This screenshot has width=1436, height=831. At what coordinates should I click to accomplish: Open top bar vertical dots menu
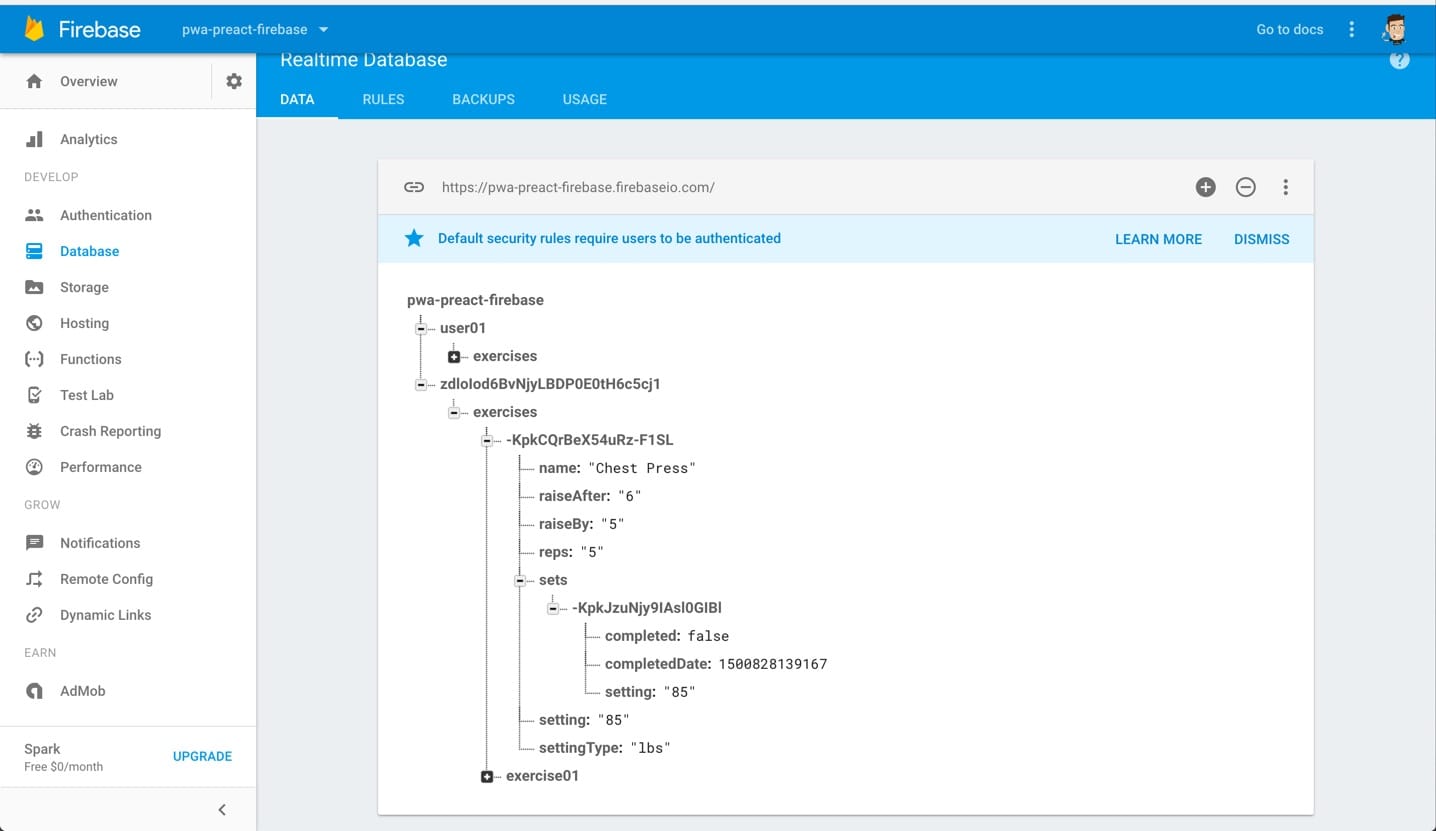click(x=1351, y=29)
